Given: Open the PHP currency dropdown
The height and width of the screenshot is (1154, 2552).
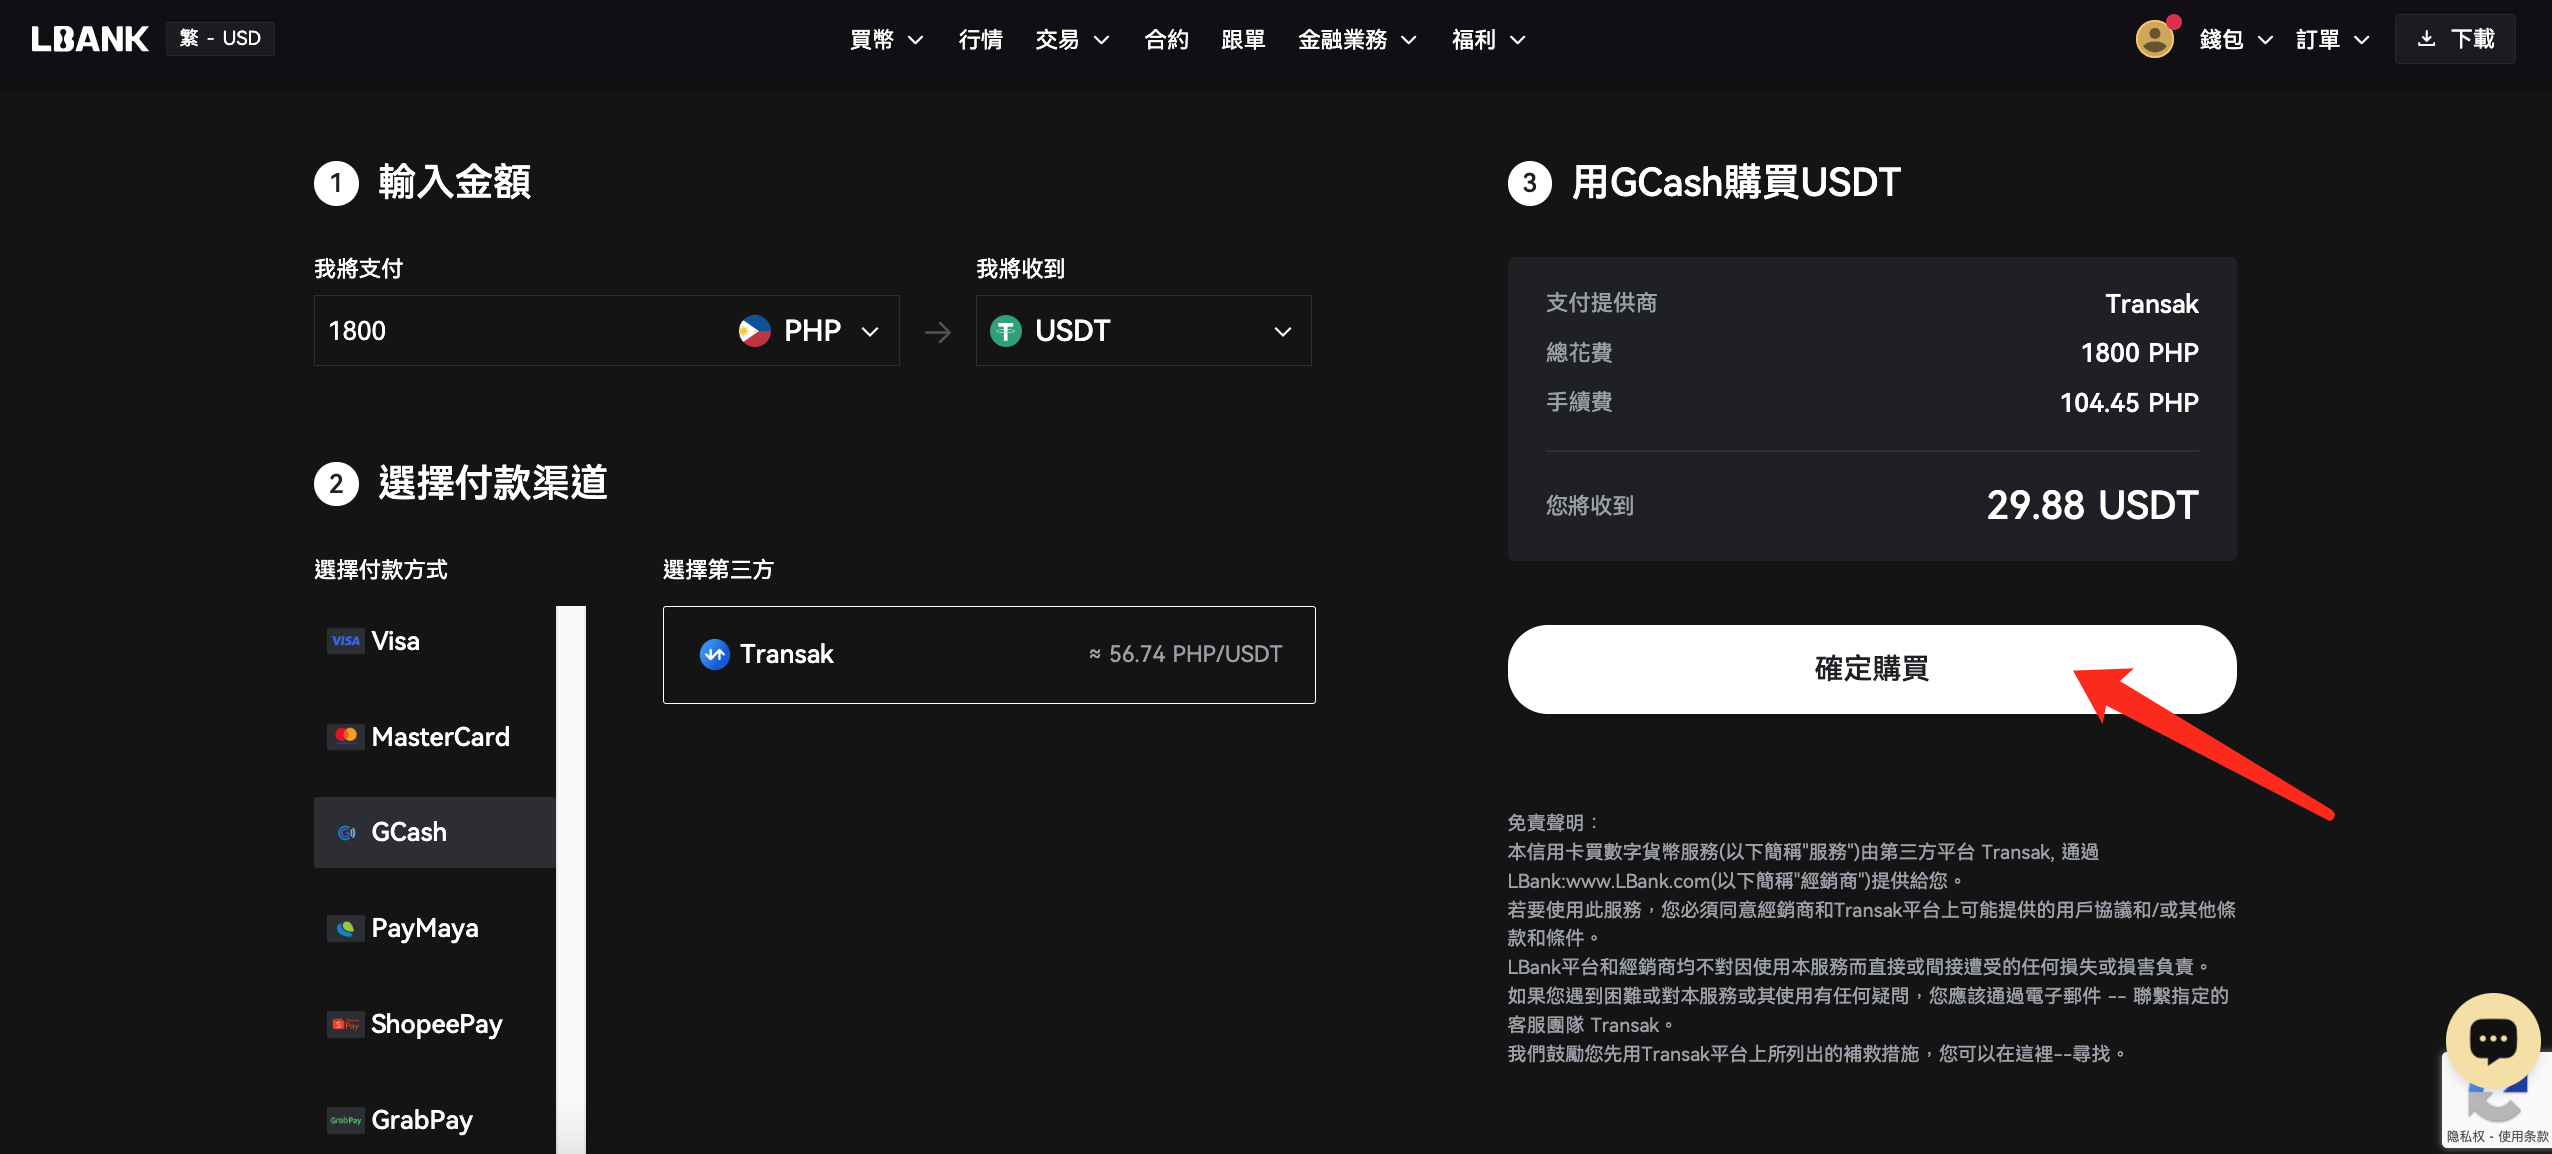Looking at the screenshot, I should click(x=810, y=331).
